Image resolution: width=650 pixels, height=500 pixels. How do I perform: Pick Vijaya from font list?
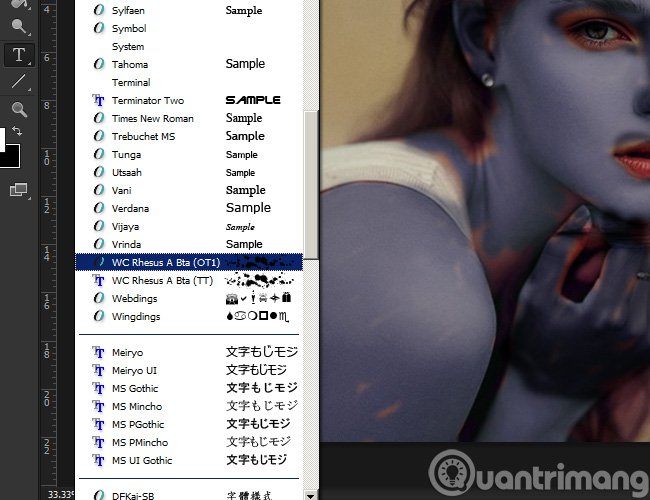[x=189, y=226]
